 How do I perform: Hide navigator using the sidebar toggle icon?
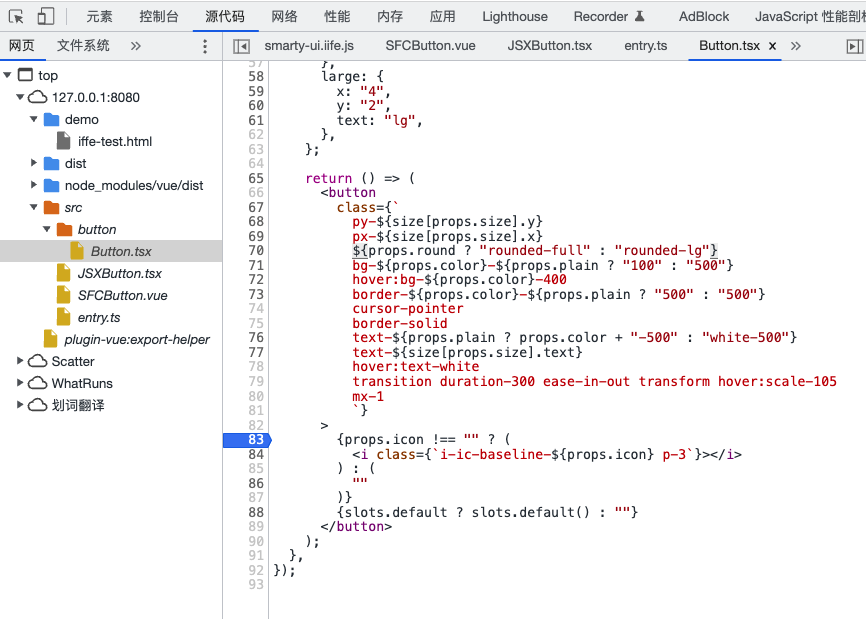241,46
